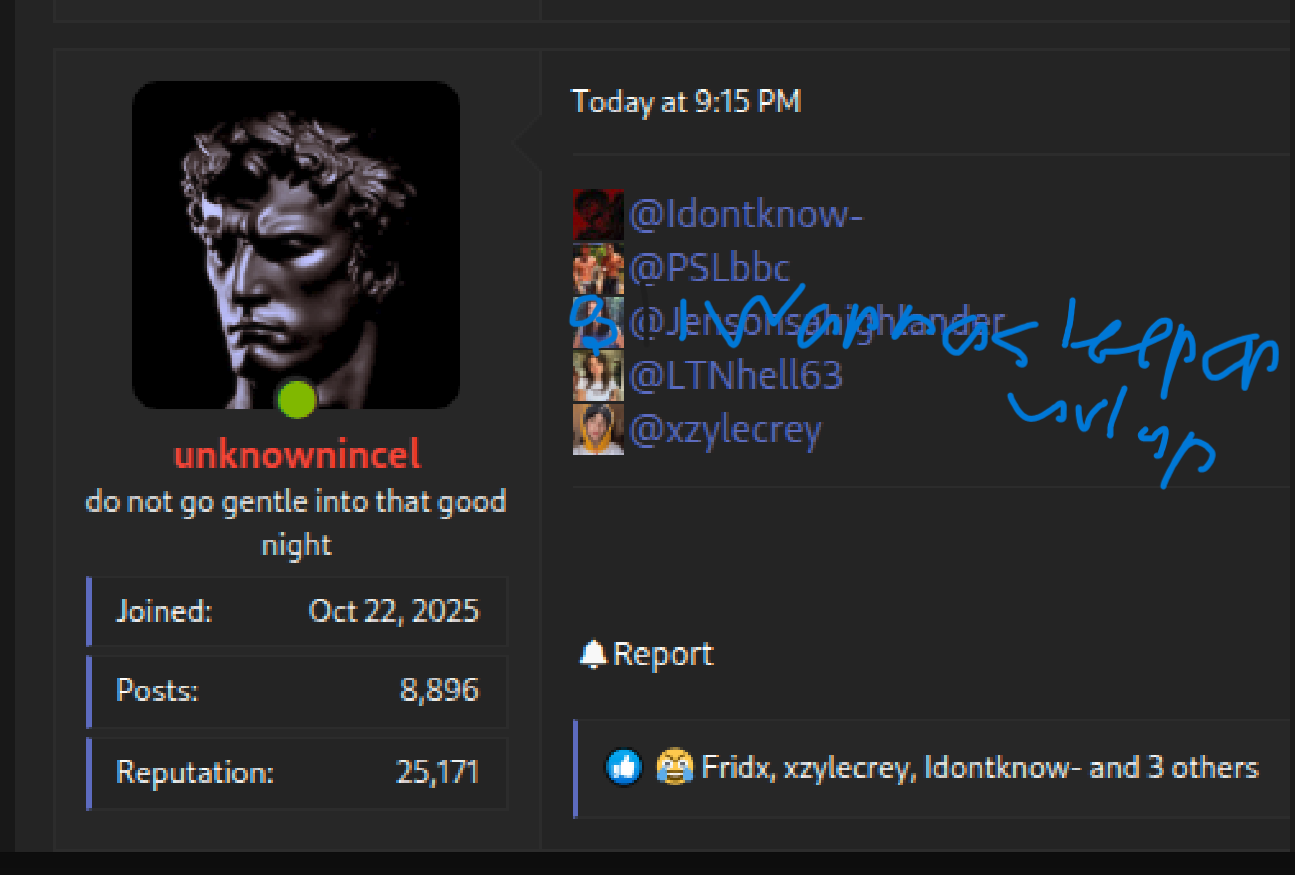The height and width of the screenshot is (875, 1295).
Task: Open the avatar beside the Jensonsanghvander mention
Action: 598,322
